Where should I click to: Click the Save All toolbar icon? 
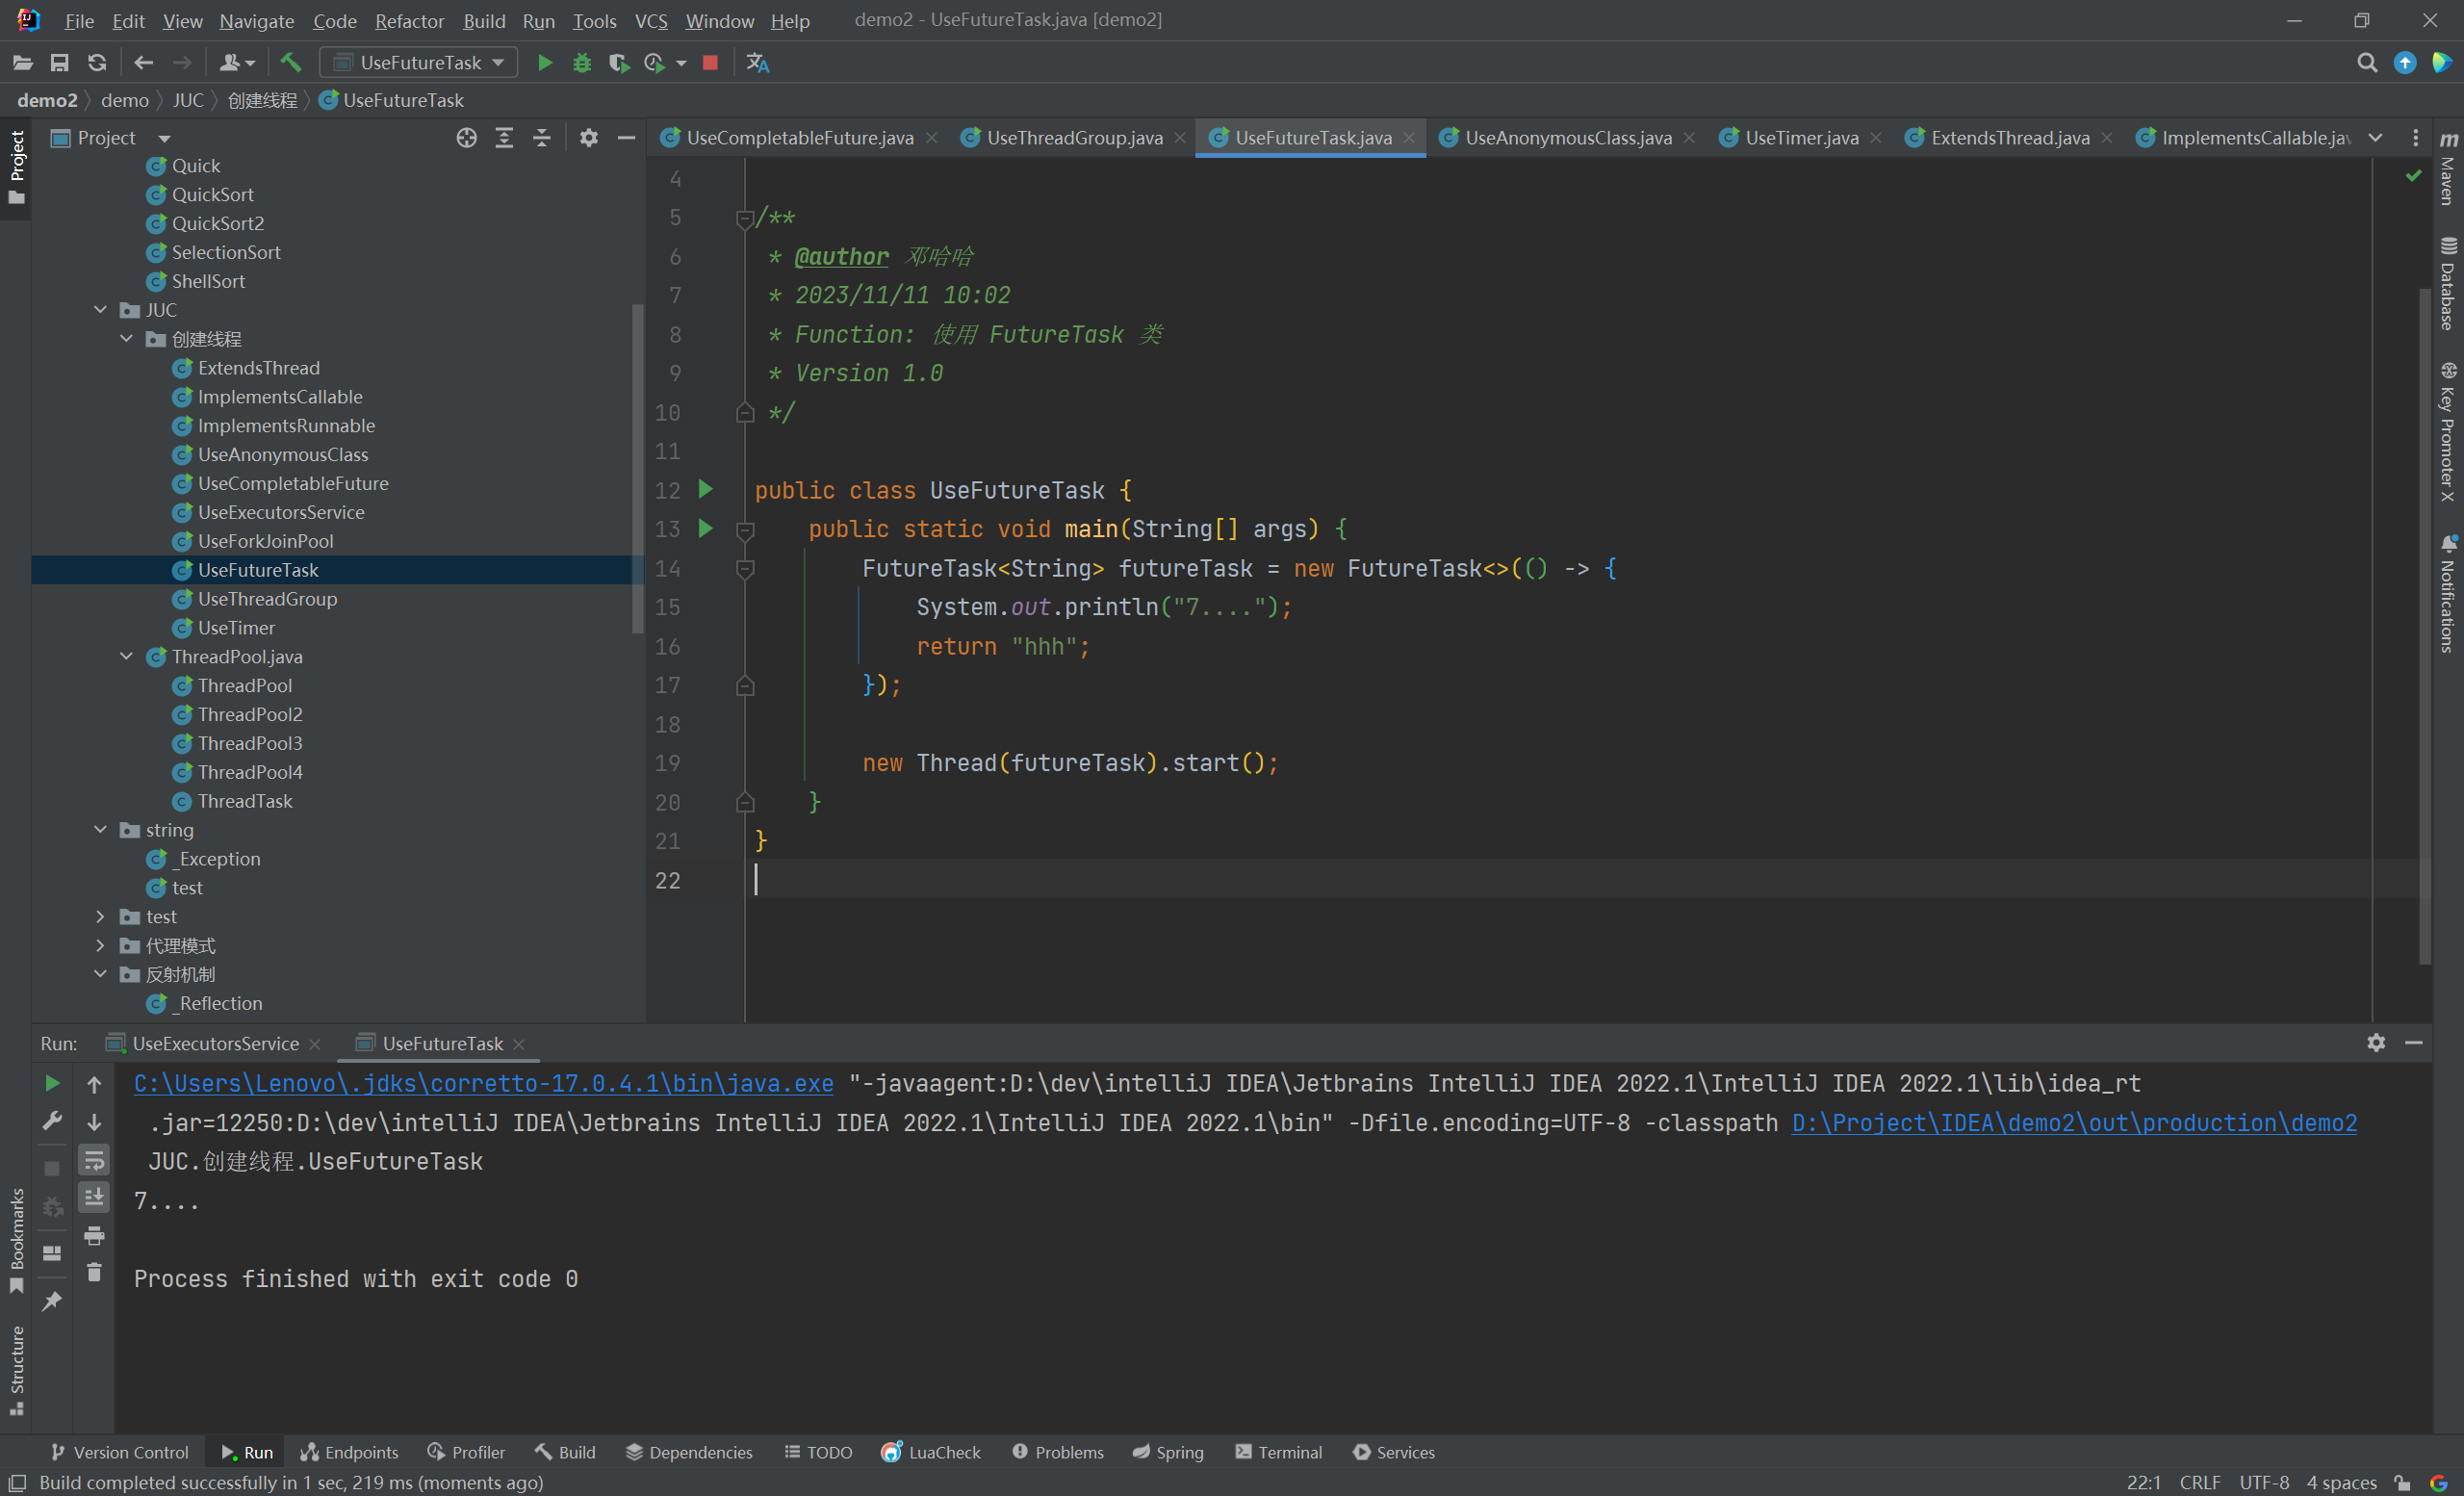[x=60, y=63]
